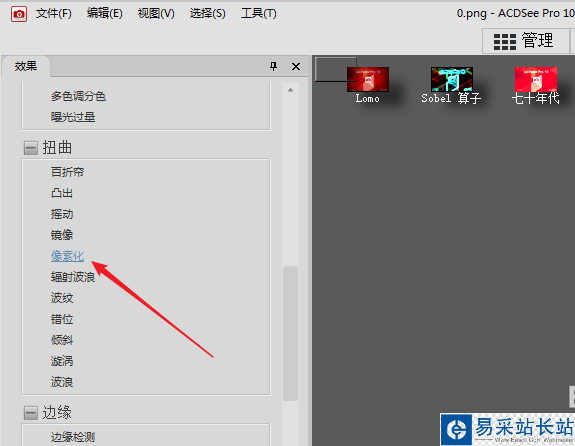
Task: Choose the 边缘检测 edge detection effect
Action: coord(73,437)
